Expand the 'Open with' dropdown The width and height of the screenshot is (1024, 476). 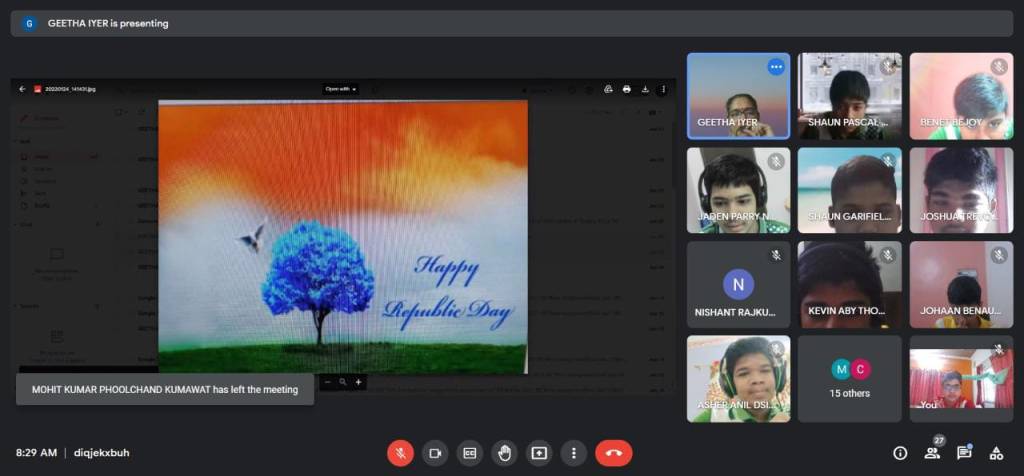point(340,89)
